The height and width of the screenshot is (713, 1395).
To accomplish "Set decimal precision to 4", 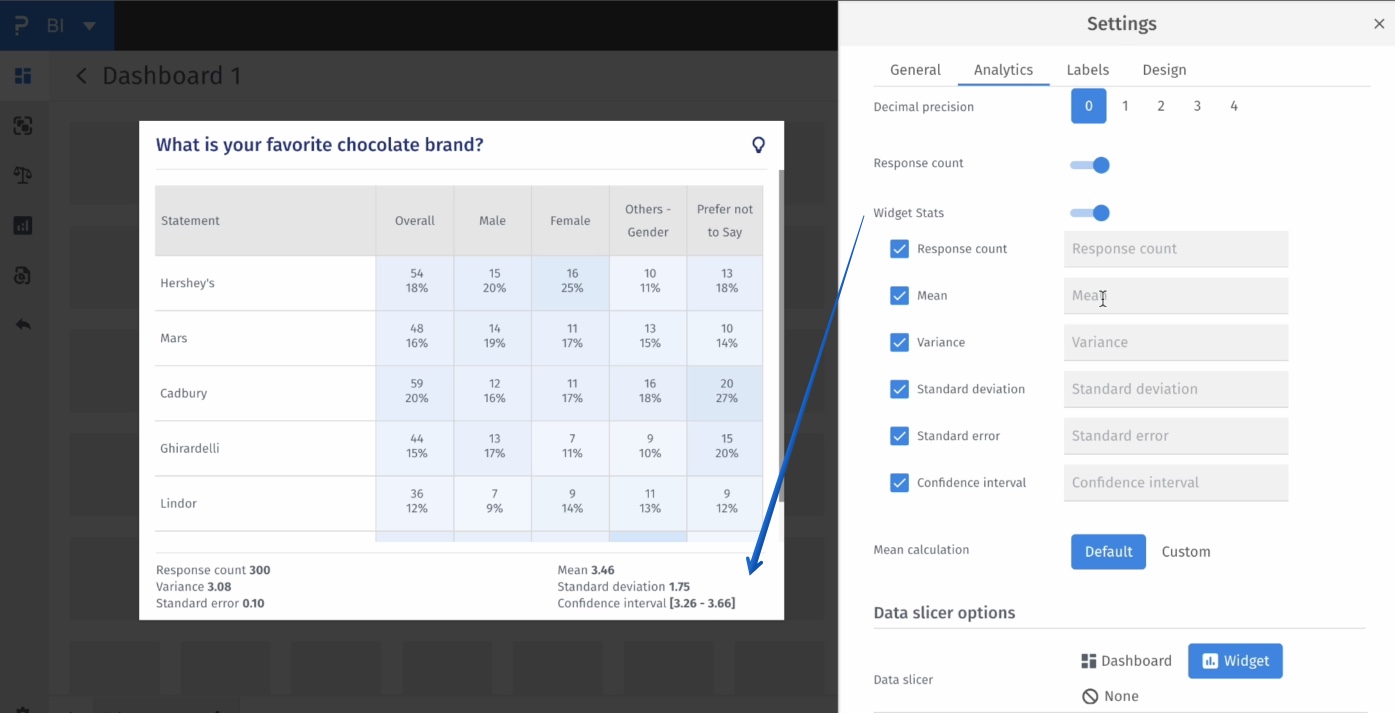I will (x=1233, y=106).
